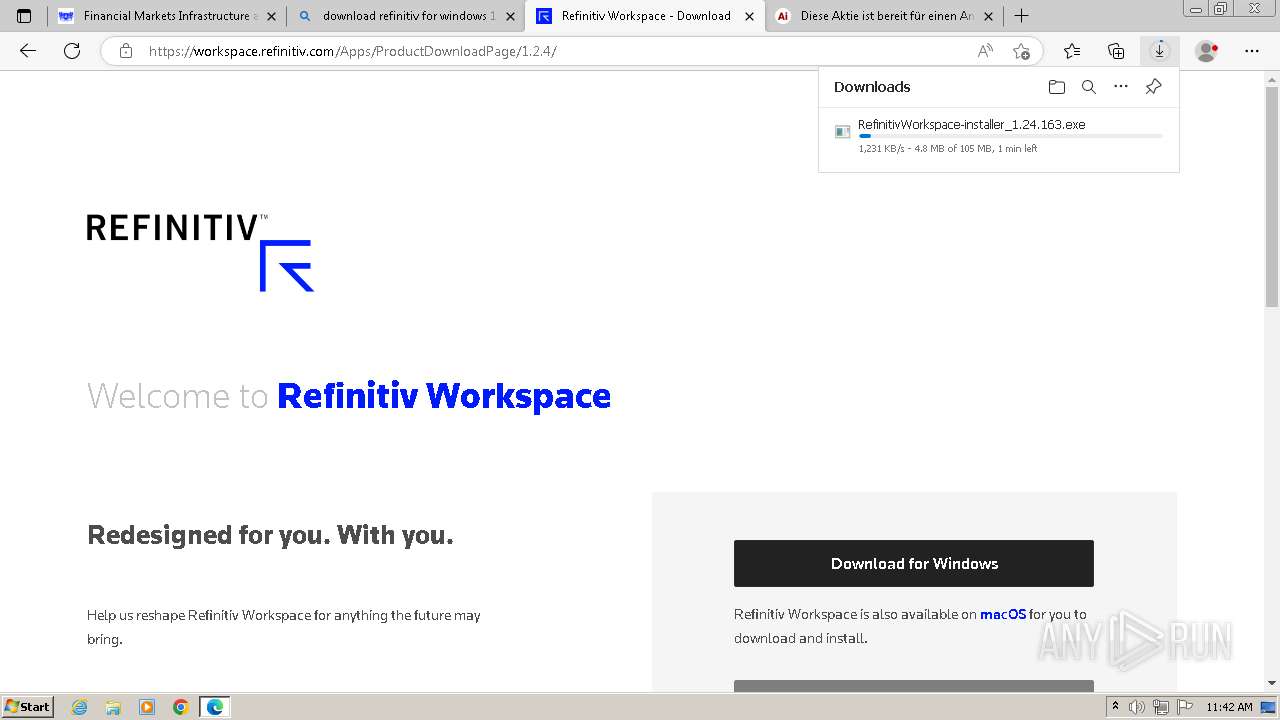The image size is (1280, 720).
Task: Open Edge settings and more menu
Action: pyautogui.click(x=1252, y=51)
